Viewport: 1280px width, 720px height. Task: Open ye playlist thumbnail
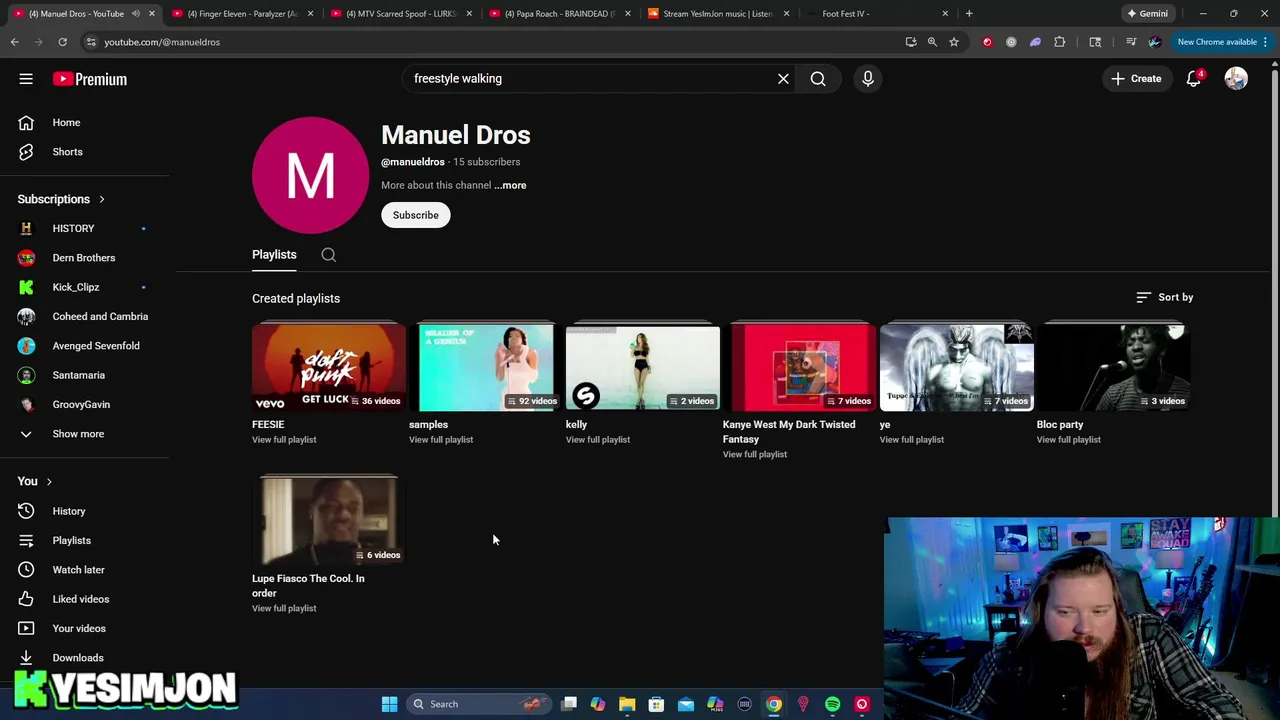tap(957, 366)
